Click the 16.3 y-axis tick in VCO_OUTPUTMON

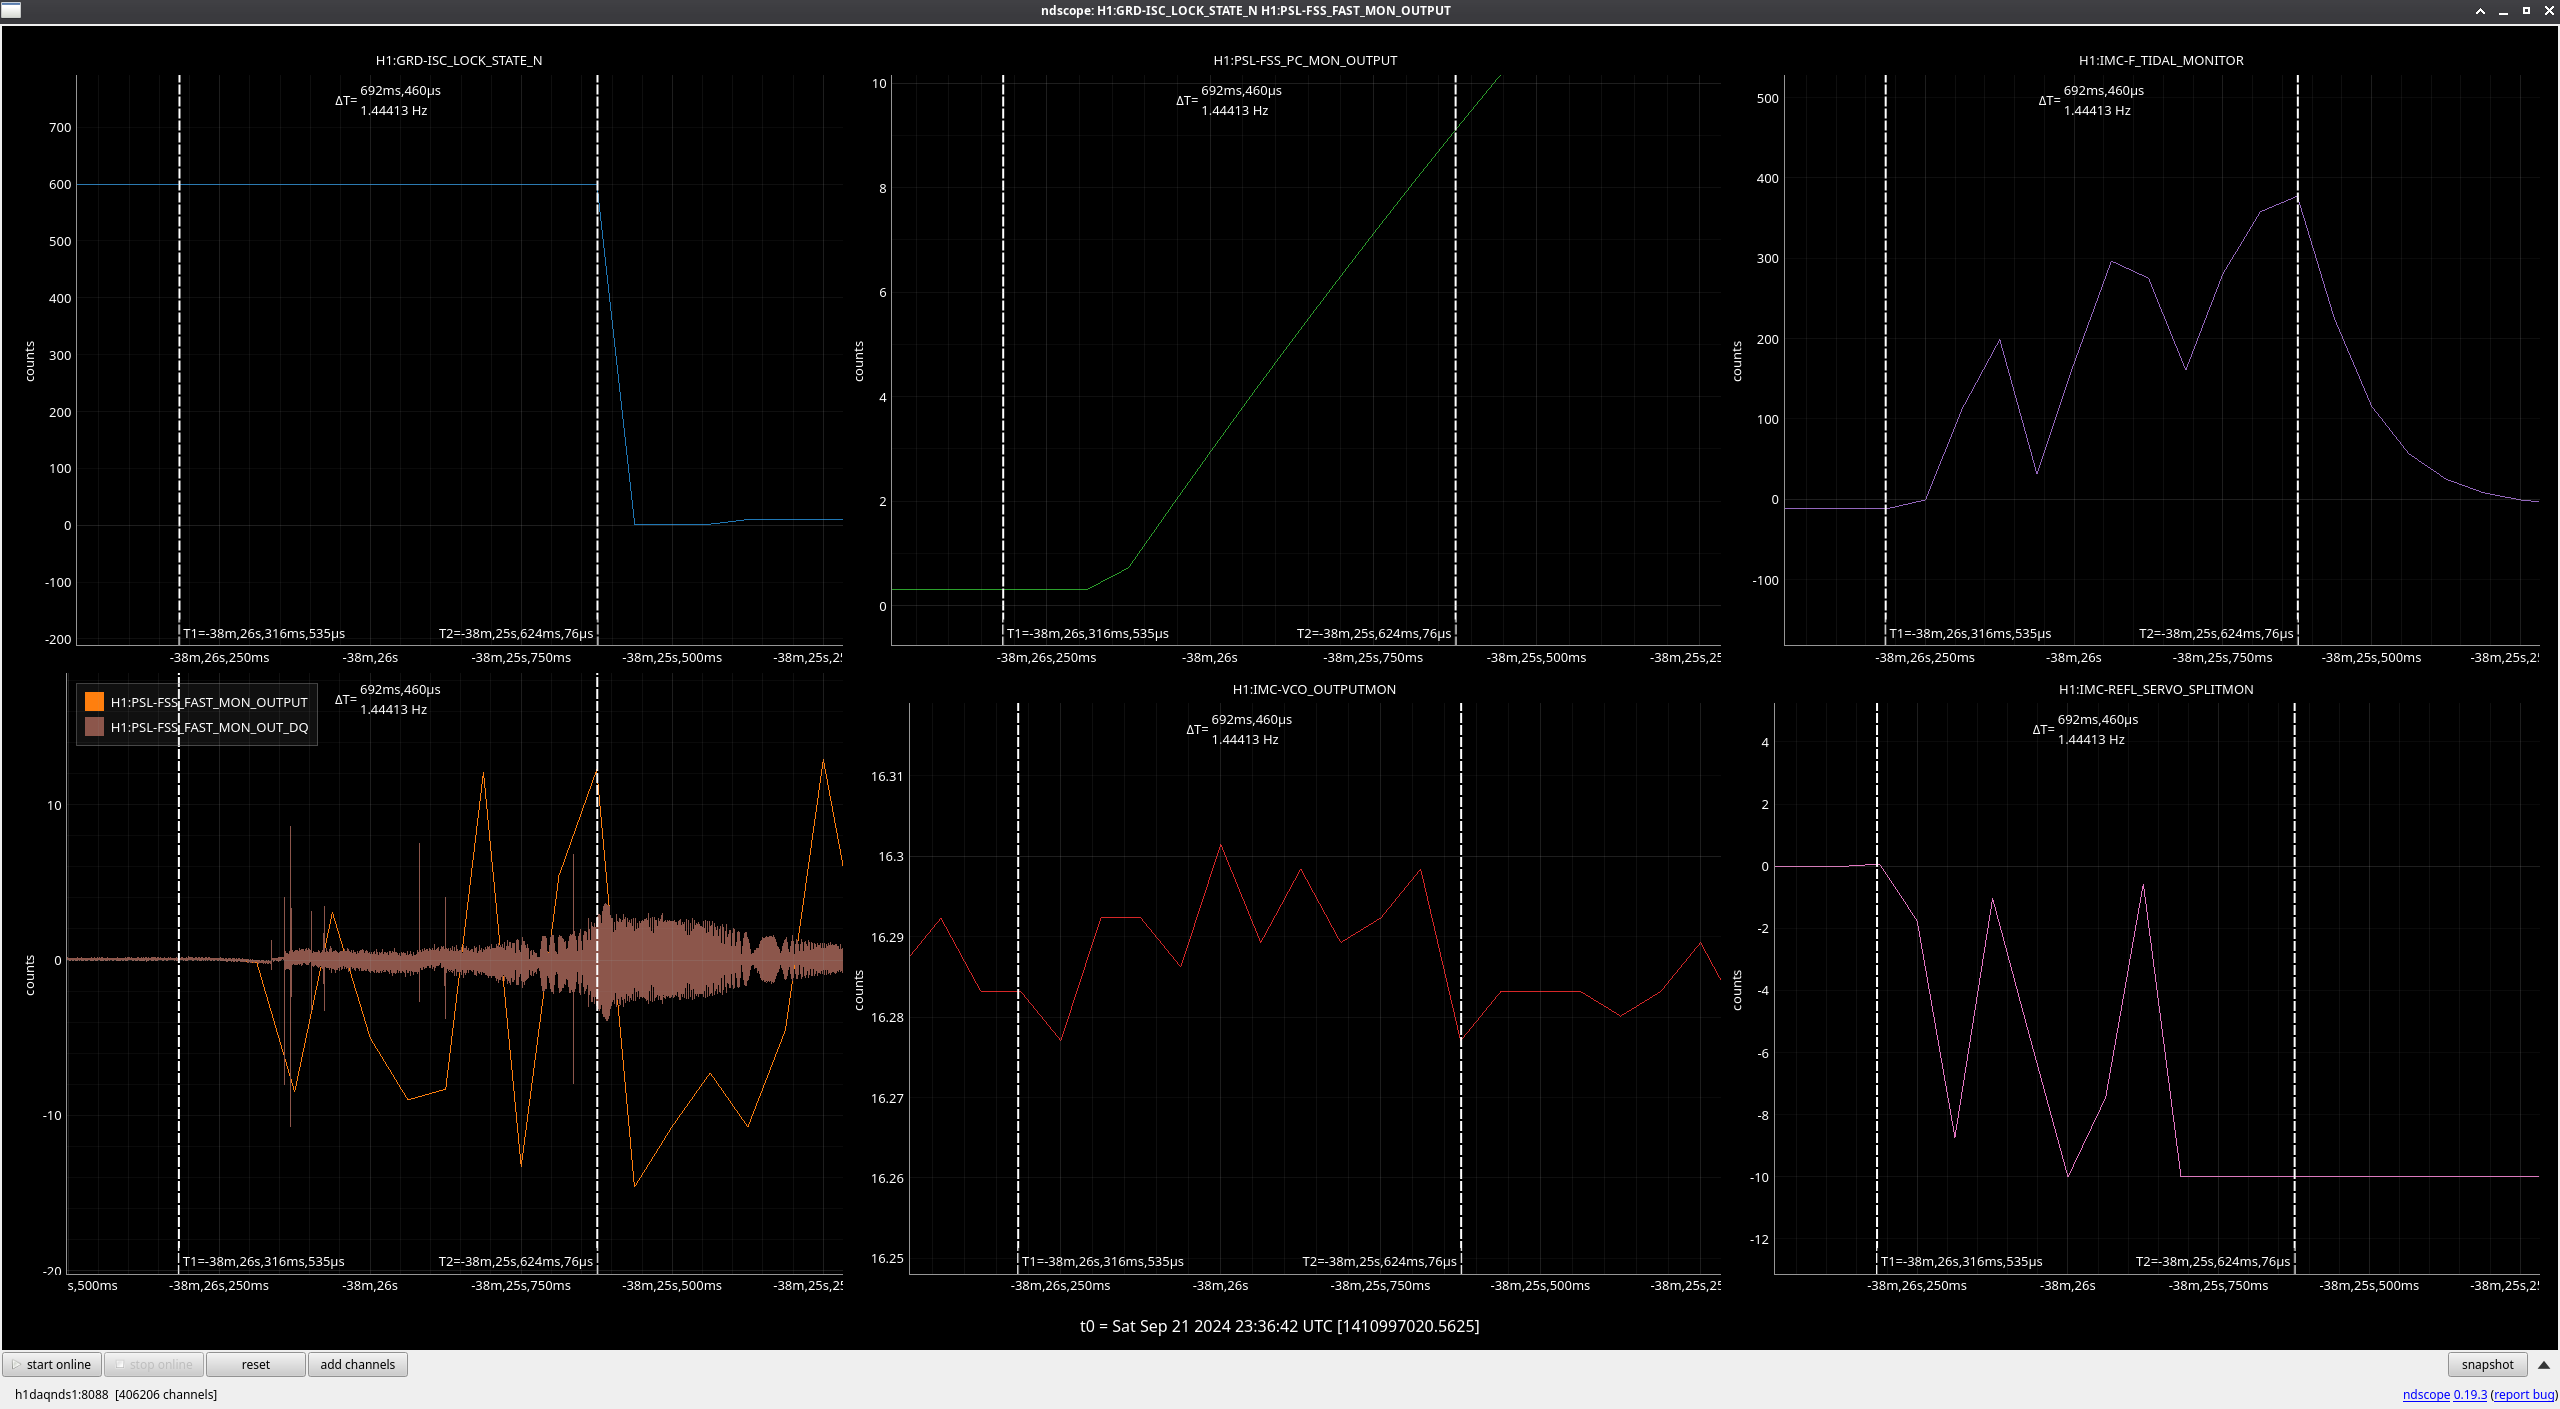pyautogui.click(x=890, y=857)
